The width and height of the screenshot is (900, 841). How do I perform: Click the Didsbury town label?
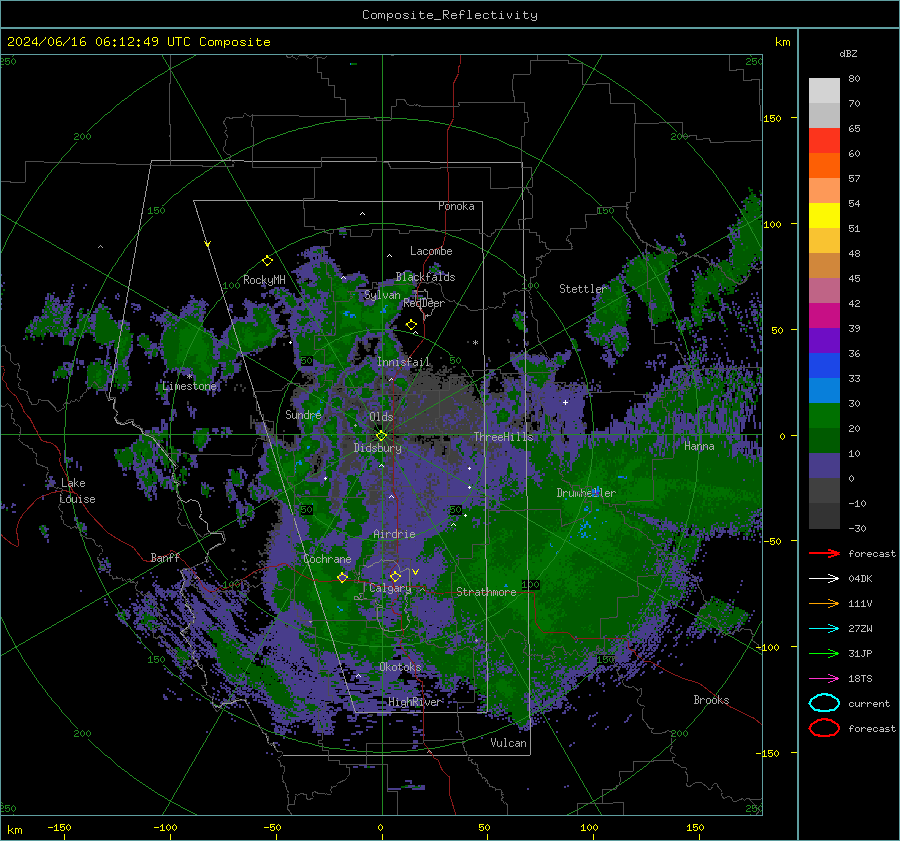pos(378,448)
